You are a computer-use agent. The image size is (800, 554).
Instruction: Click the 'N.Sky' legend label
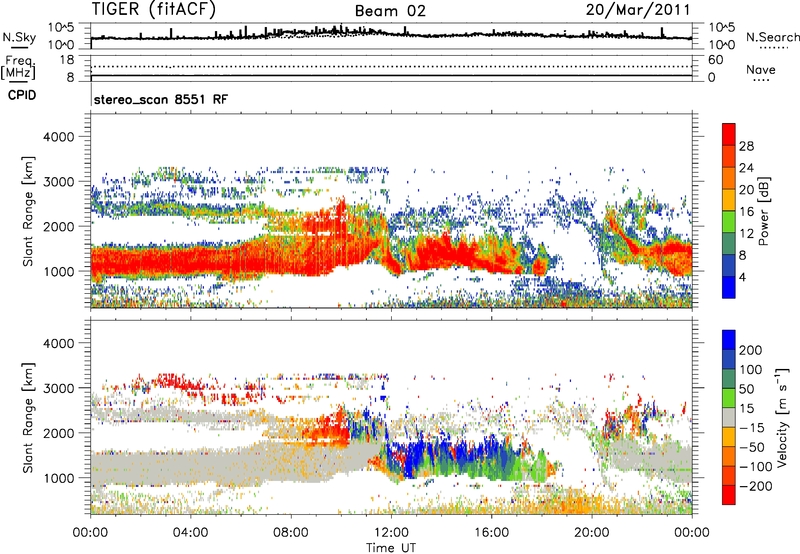[x=19, y=37]
